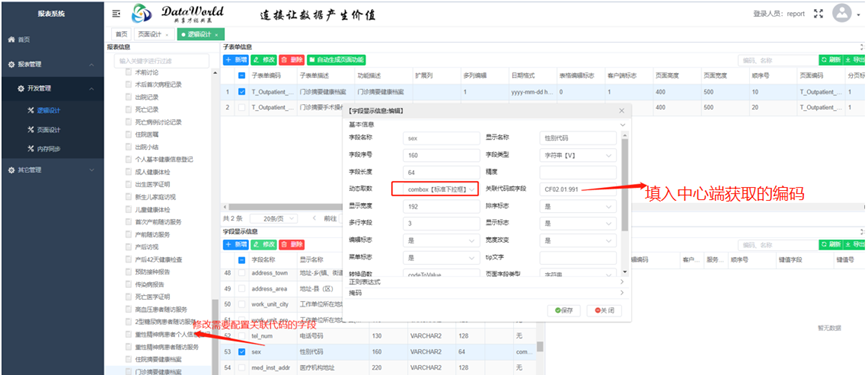Open 逻辑设计 in the sidebar
Image resolution: width=868 pixels, height=375 pixels.
point(48,110)
